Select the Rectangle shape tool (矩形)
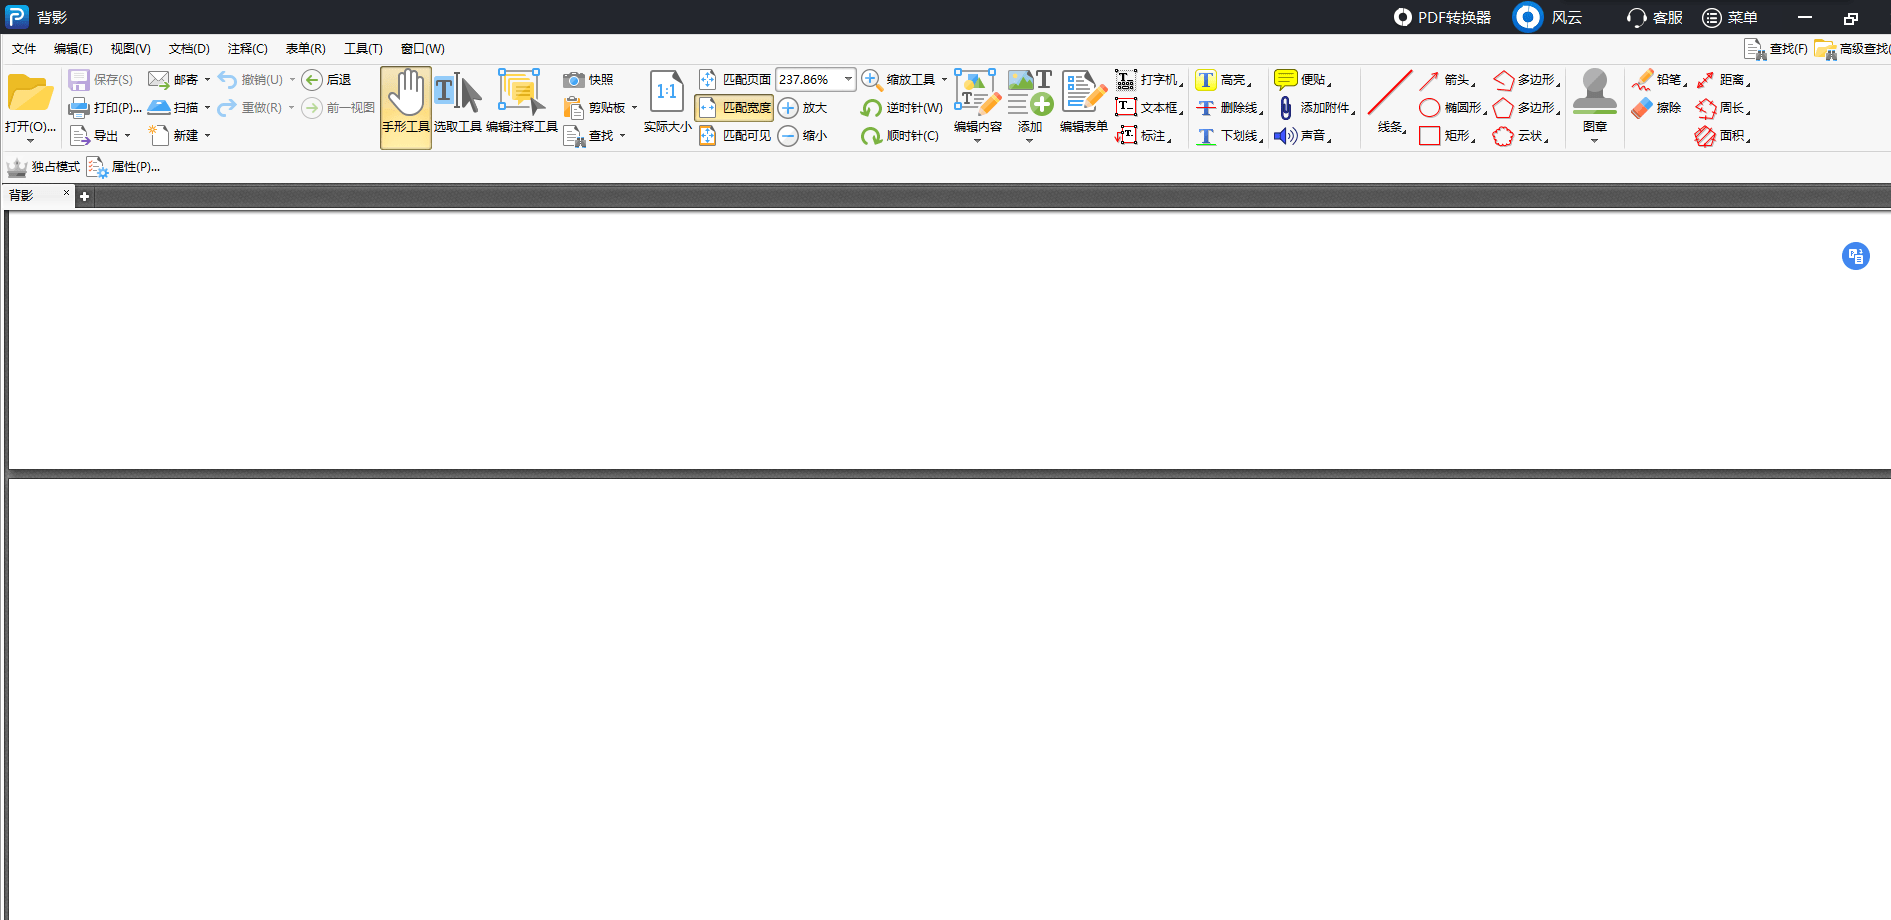Image resolution: width=1891 pixels, height=920 pixels. (1446, 136)
